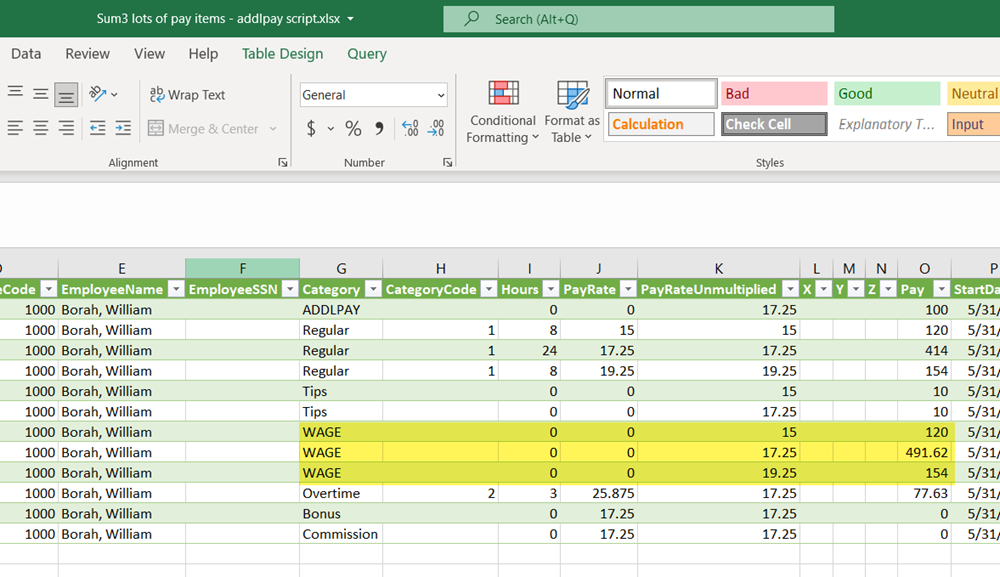Toggle Bottom Align vertical alignment

point(66,94)
